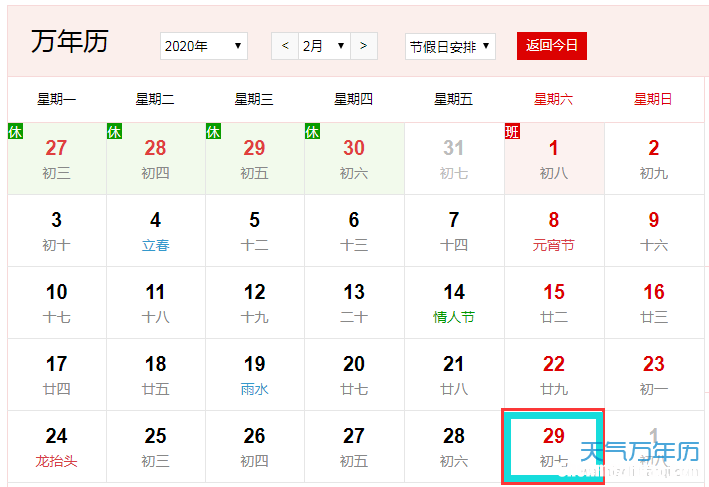Image resolution: width=709 pixels, height=487 pixels.
Task: Select February 21 廿八 cell
Action: 454,374
